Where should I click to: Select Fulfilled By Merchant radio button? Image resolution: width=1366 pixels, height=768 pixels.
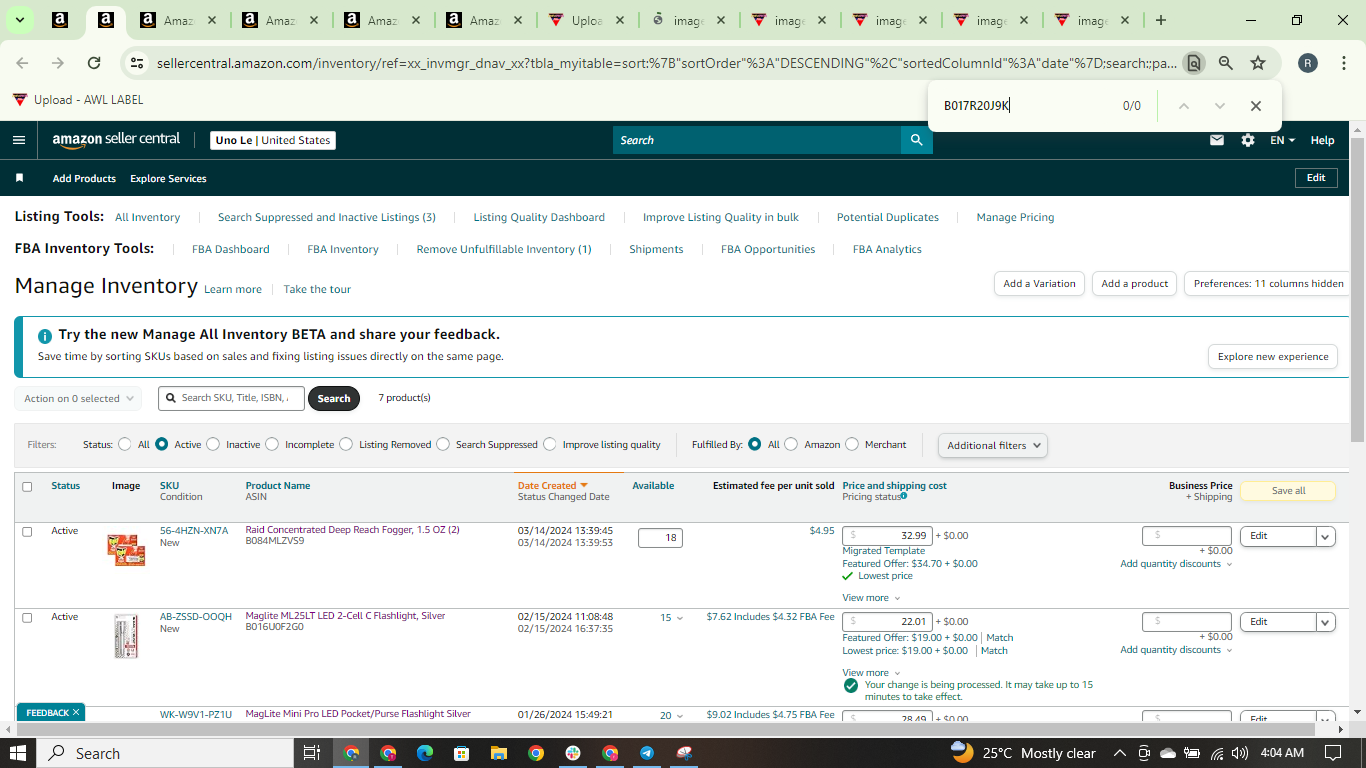click(852, 444)
